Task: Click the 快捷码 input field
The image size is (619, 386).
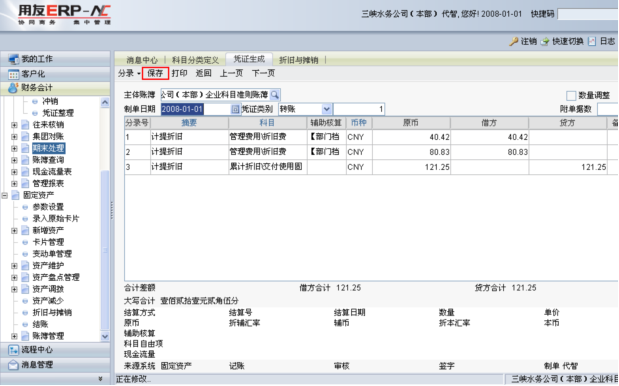Action: pyautogui.click(x=588, y=14)
